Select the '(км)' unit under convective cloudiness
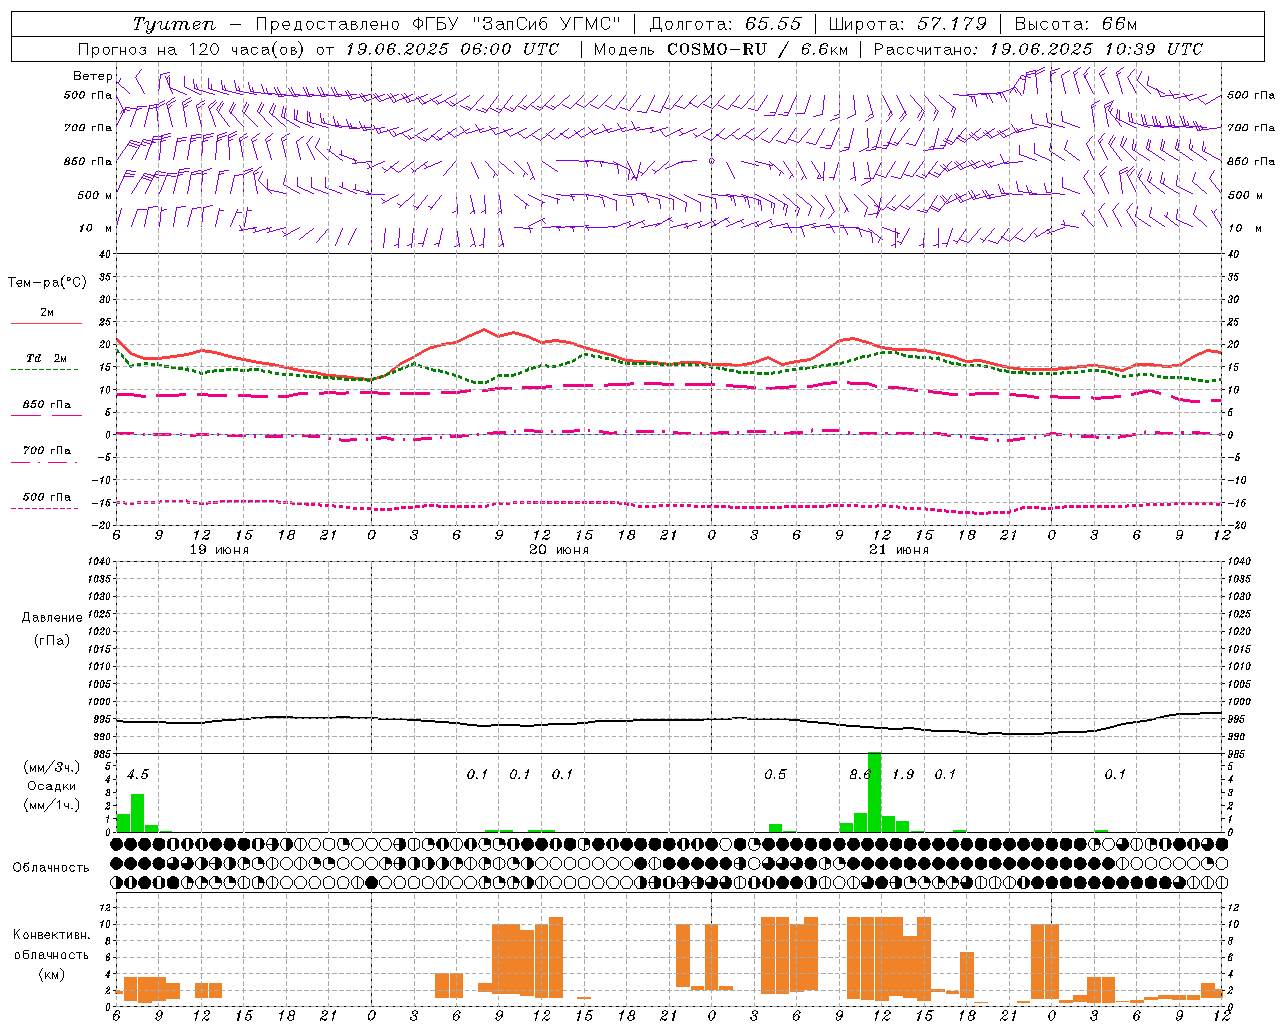 pyautogui.click(x=51, y=974)
